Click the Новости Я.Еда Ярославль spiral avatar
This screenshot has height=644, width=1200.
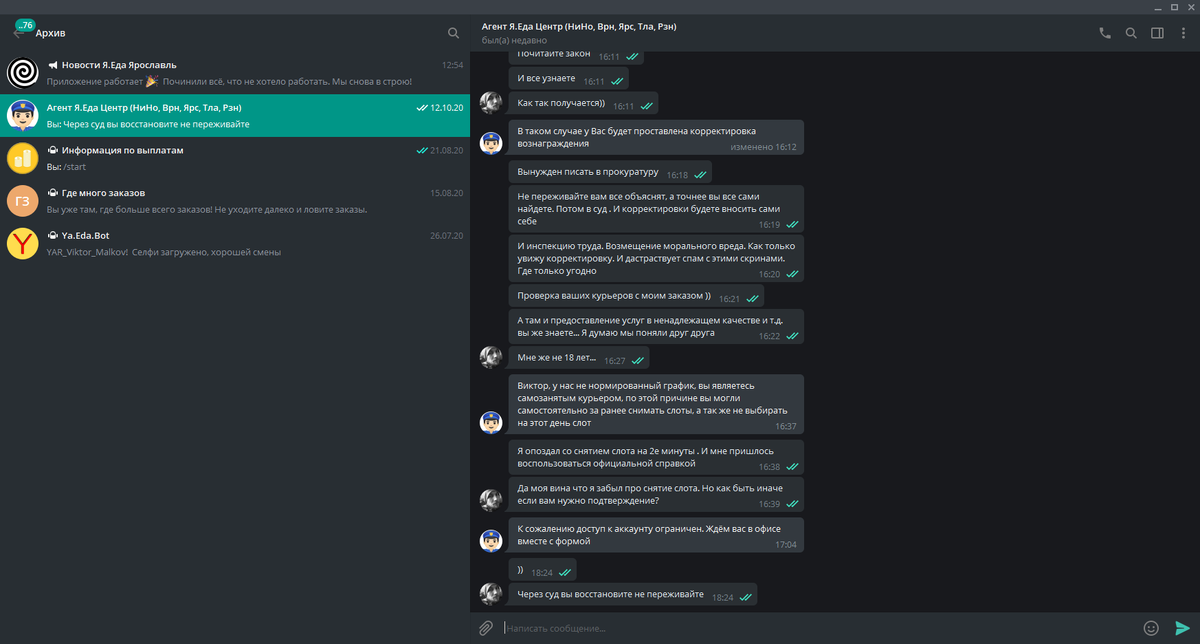[x=23, y=73]
